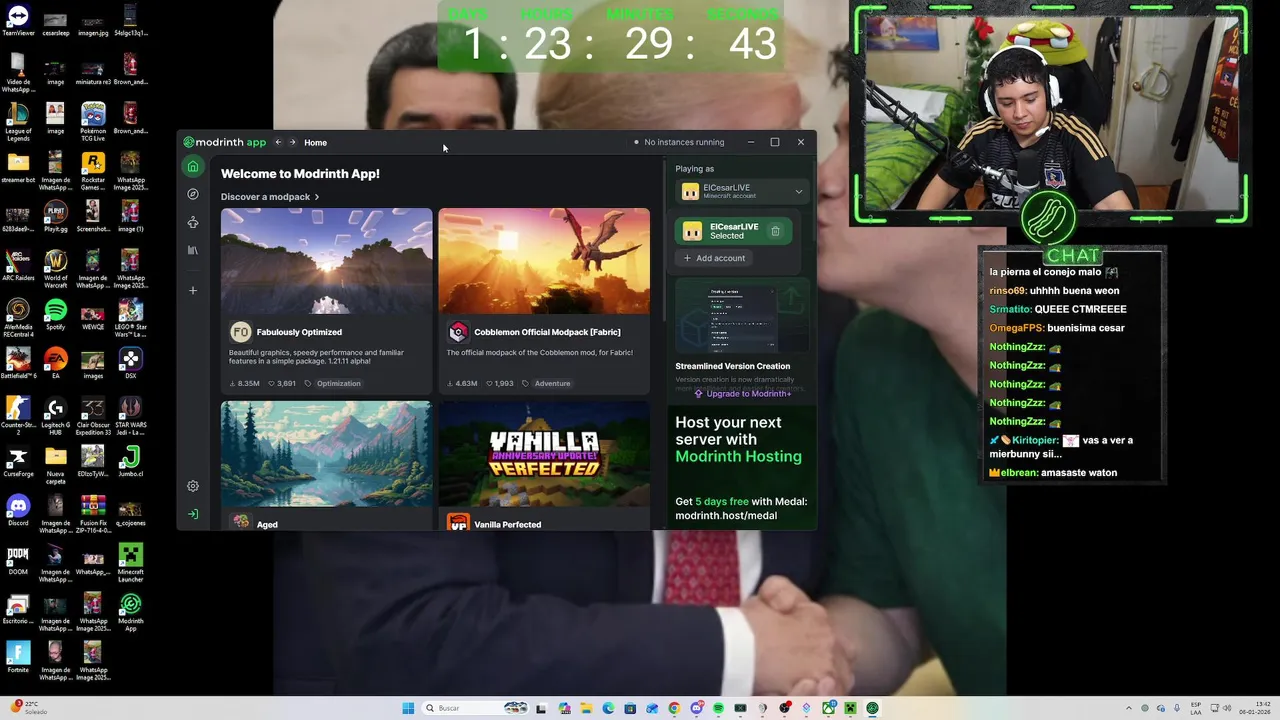This screenshot has width=1280, height=720.
Task: Open the DOOM desktop shortcut
Action: pyautogui.click(x=18, y=560)
